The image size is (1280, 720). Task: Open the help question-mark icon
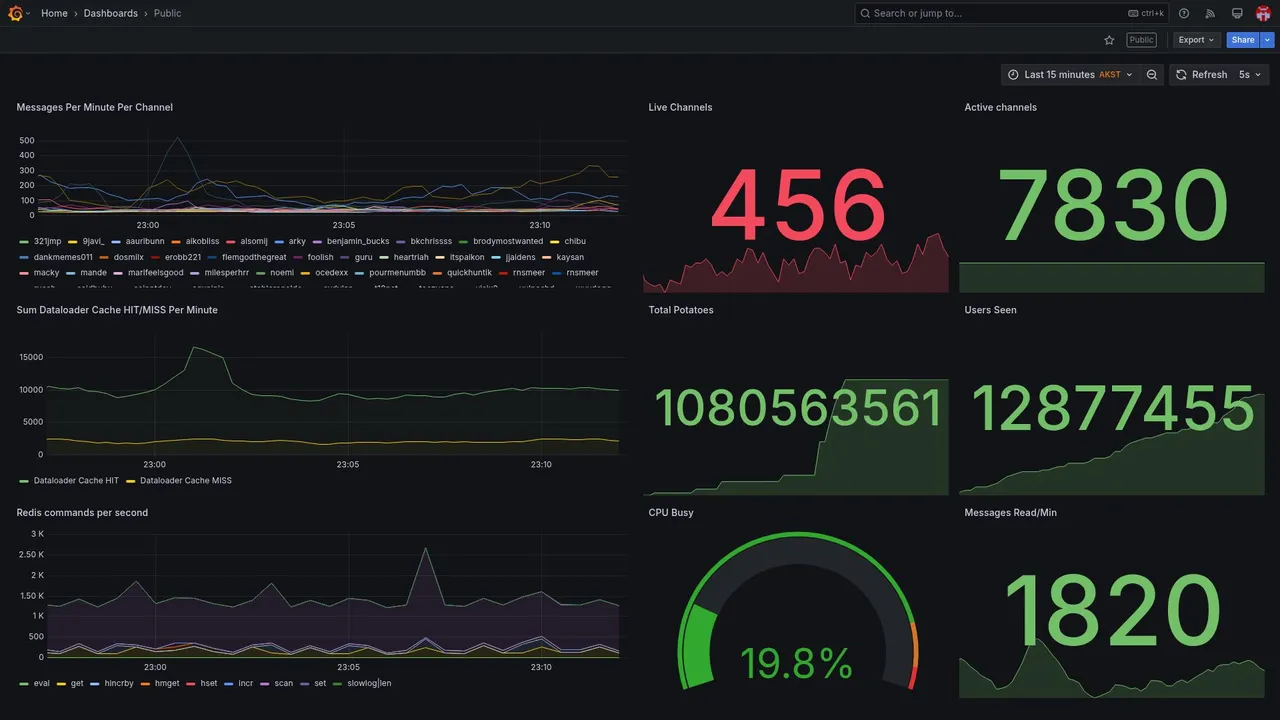point(1184,13)
